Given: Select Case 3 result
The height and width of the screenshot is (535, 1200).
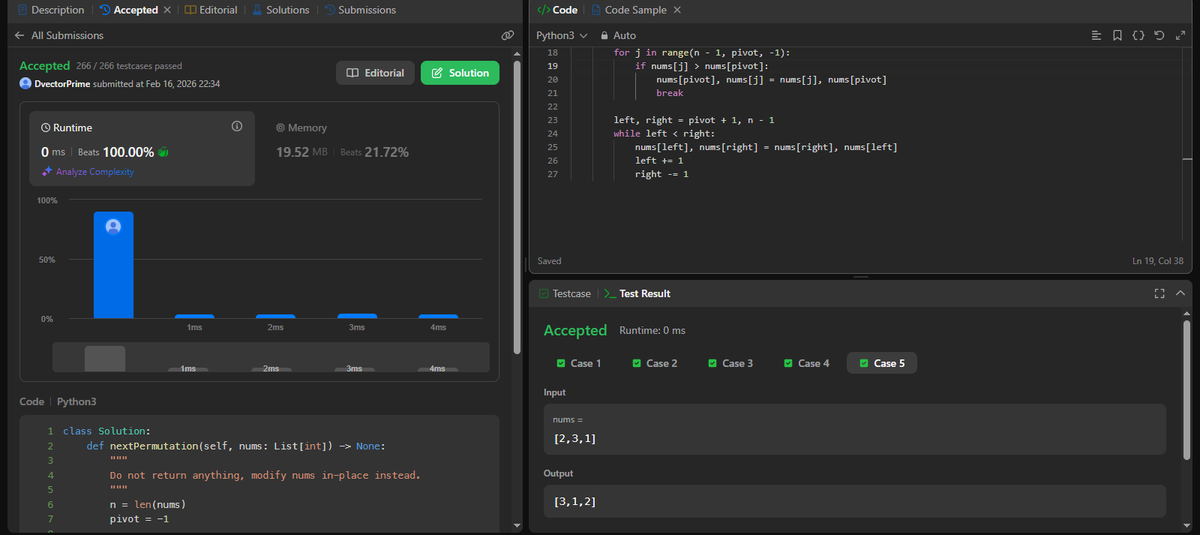Looking at the screenshot, I should coord(730,363).
